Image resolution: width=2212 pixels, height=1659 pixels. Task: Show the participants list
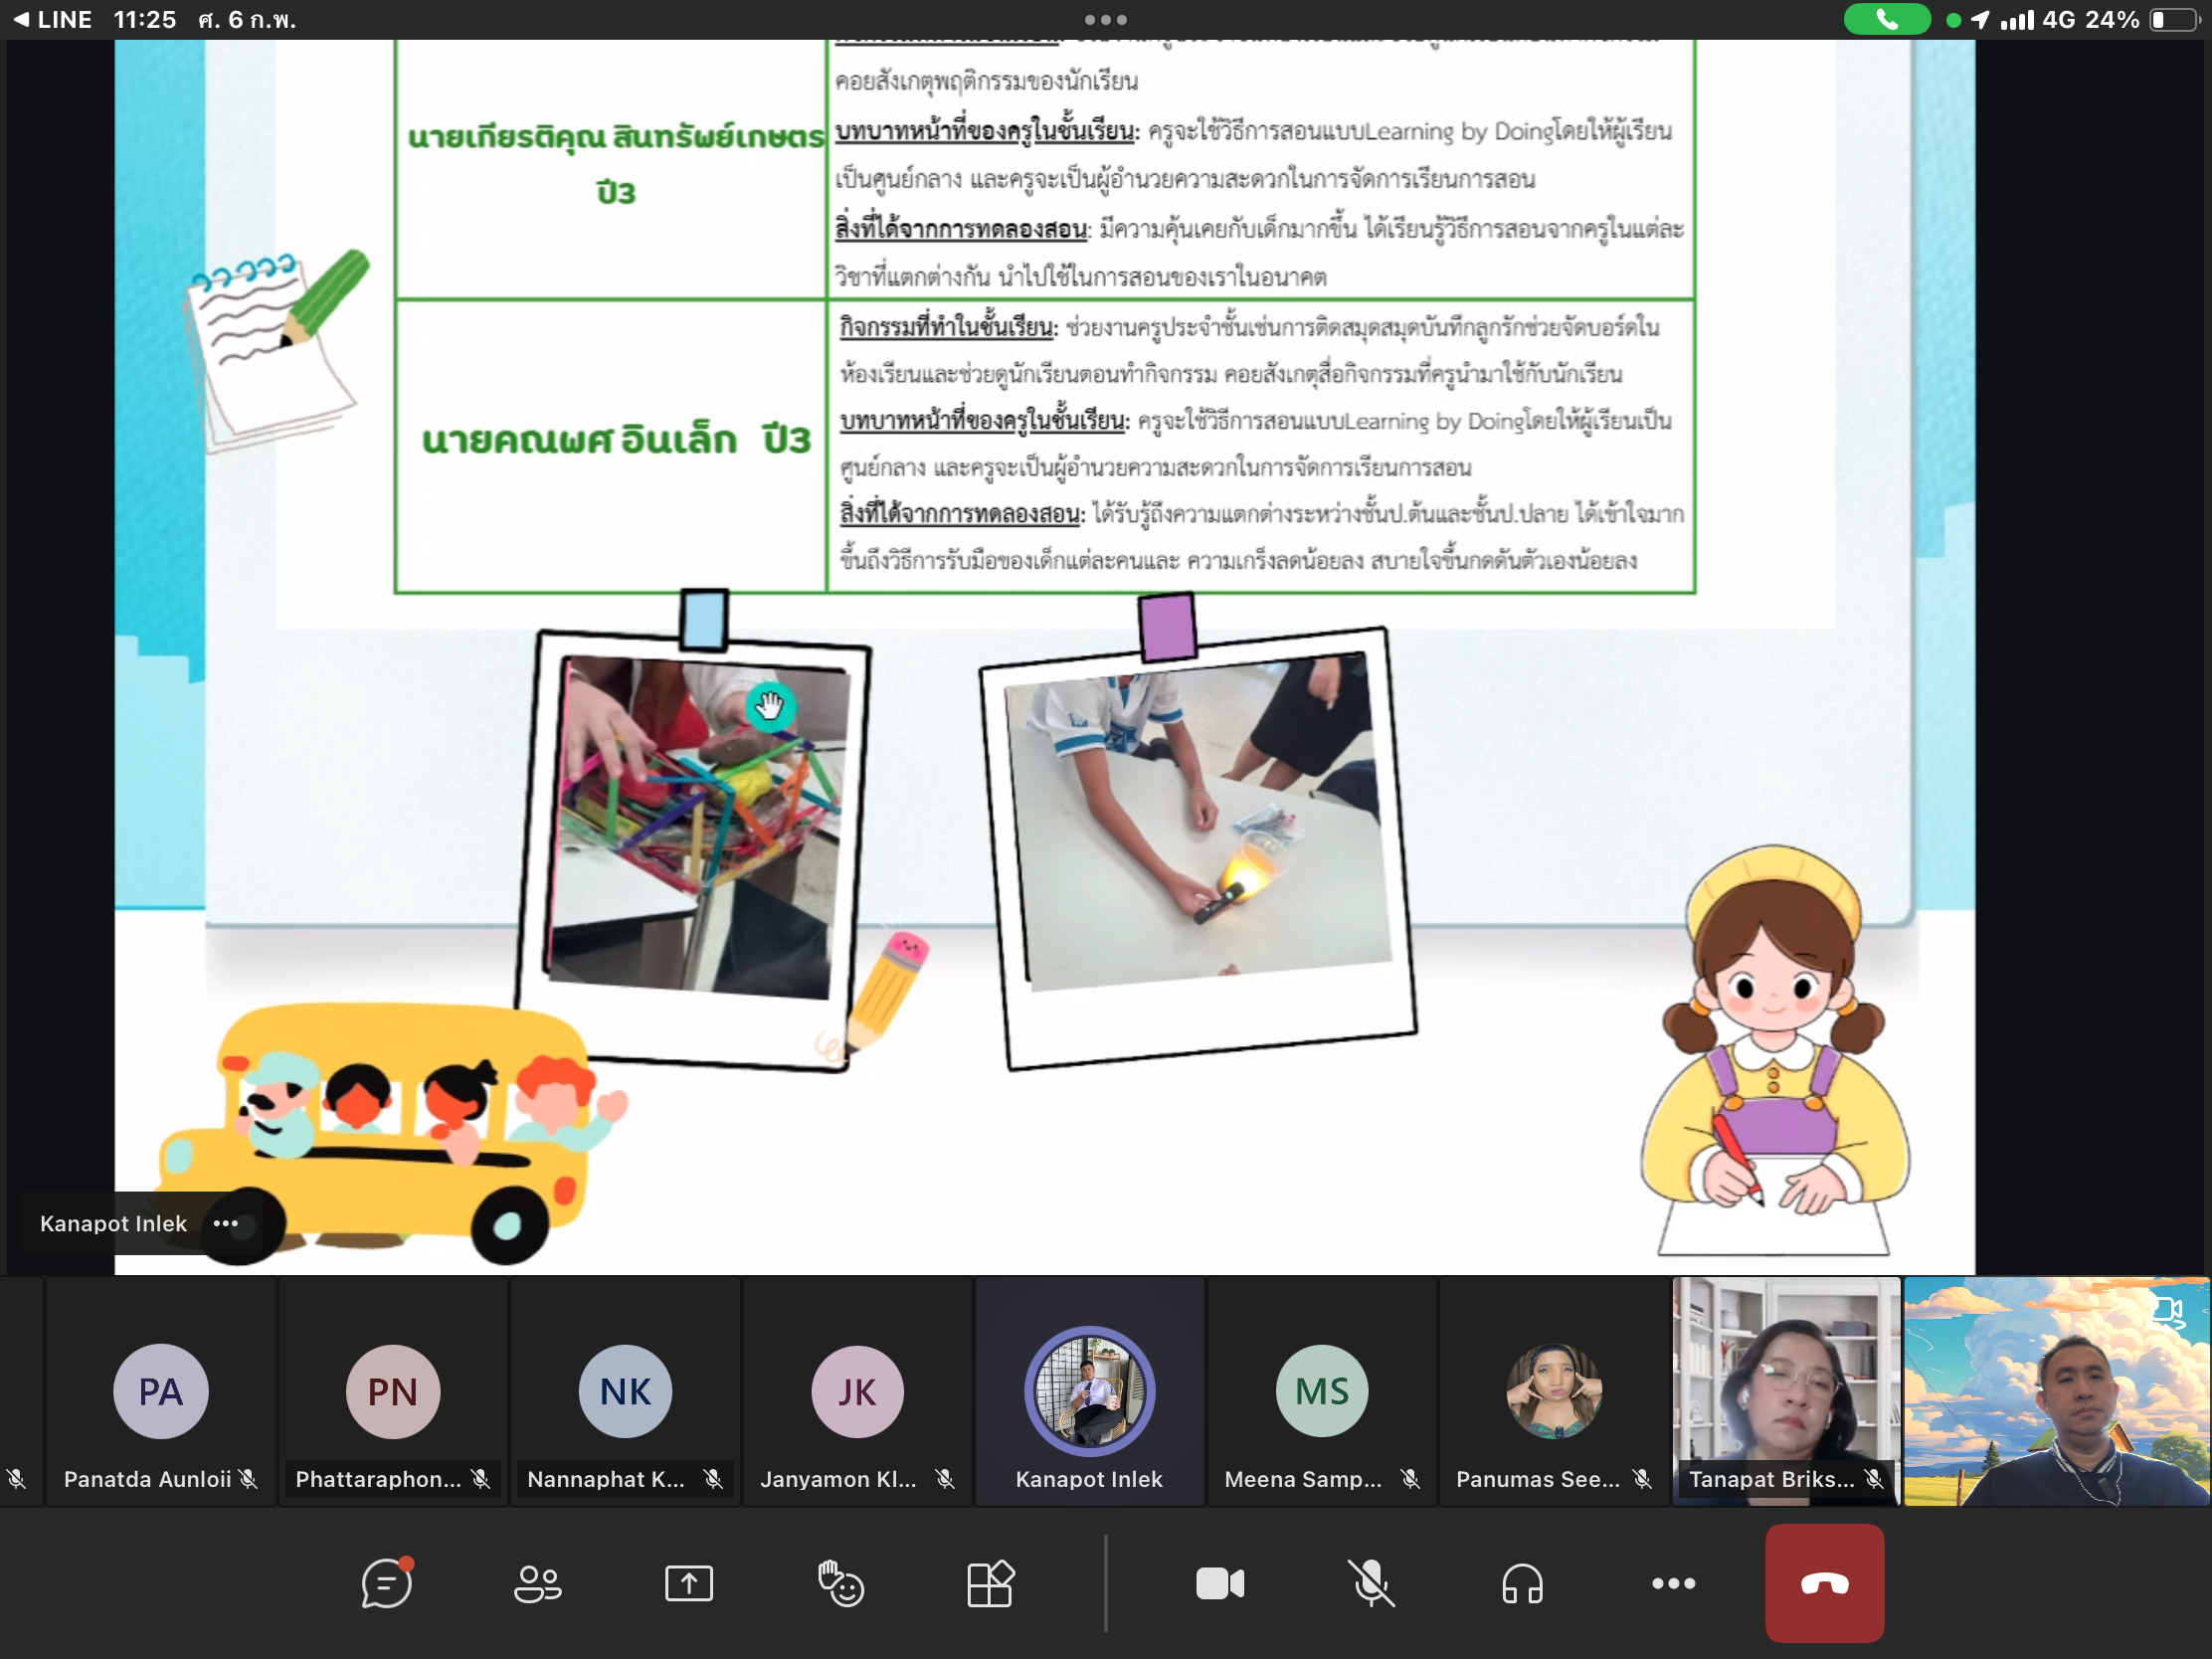point(538,1584)
